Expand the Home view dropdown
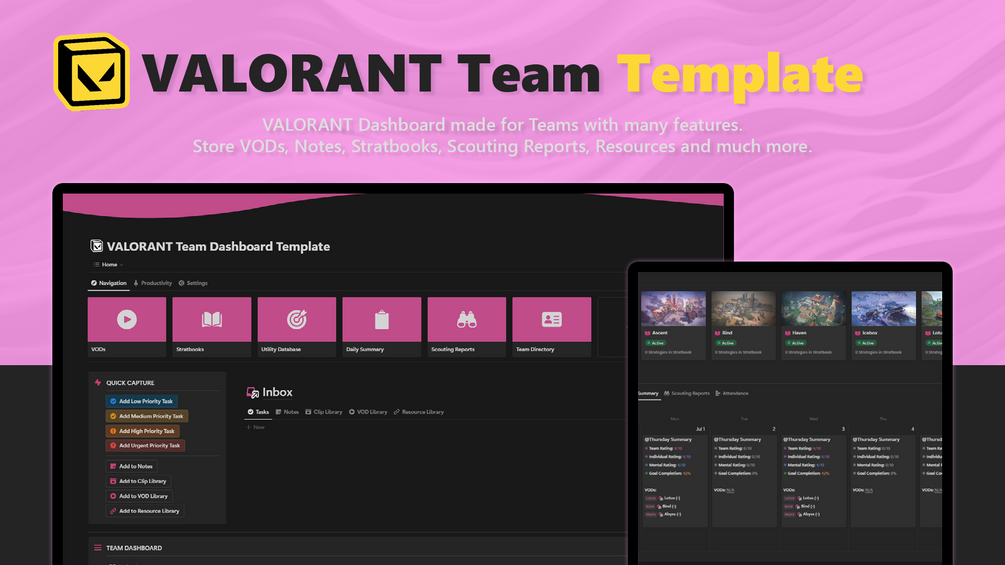Viewport: 1005px width, 565px height. coord(108,265)
